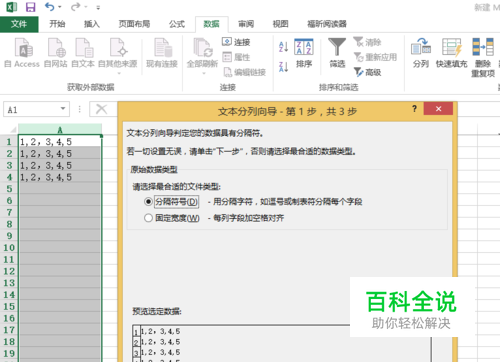Click cell A4 in the worksheet
Screen dimensions: 500x362
pyautogui.click(x=60, y=177)
